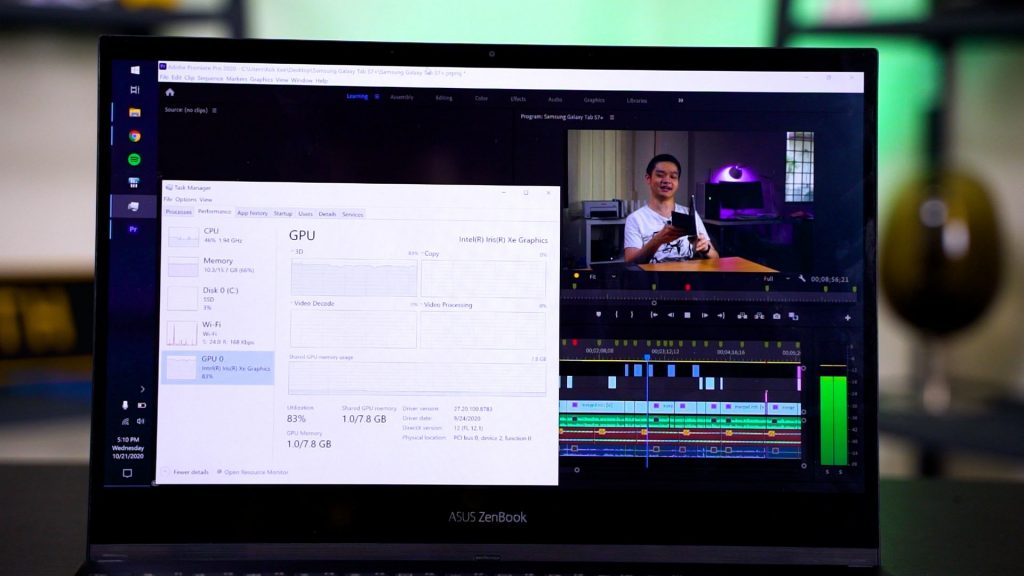Open Program Monitor settings wrench

pos(801,279)
